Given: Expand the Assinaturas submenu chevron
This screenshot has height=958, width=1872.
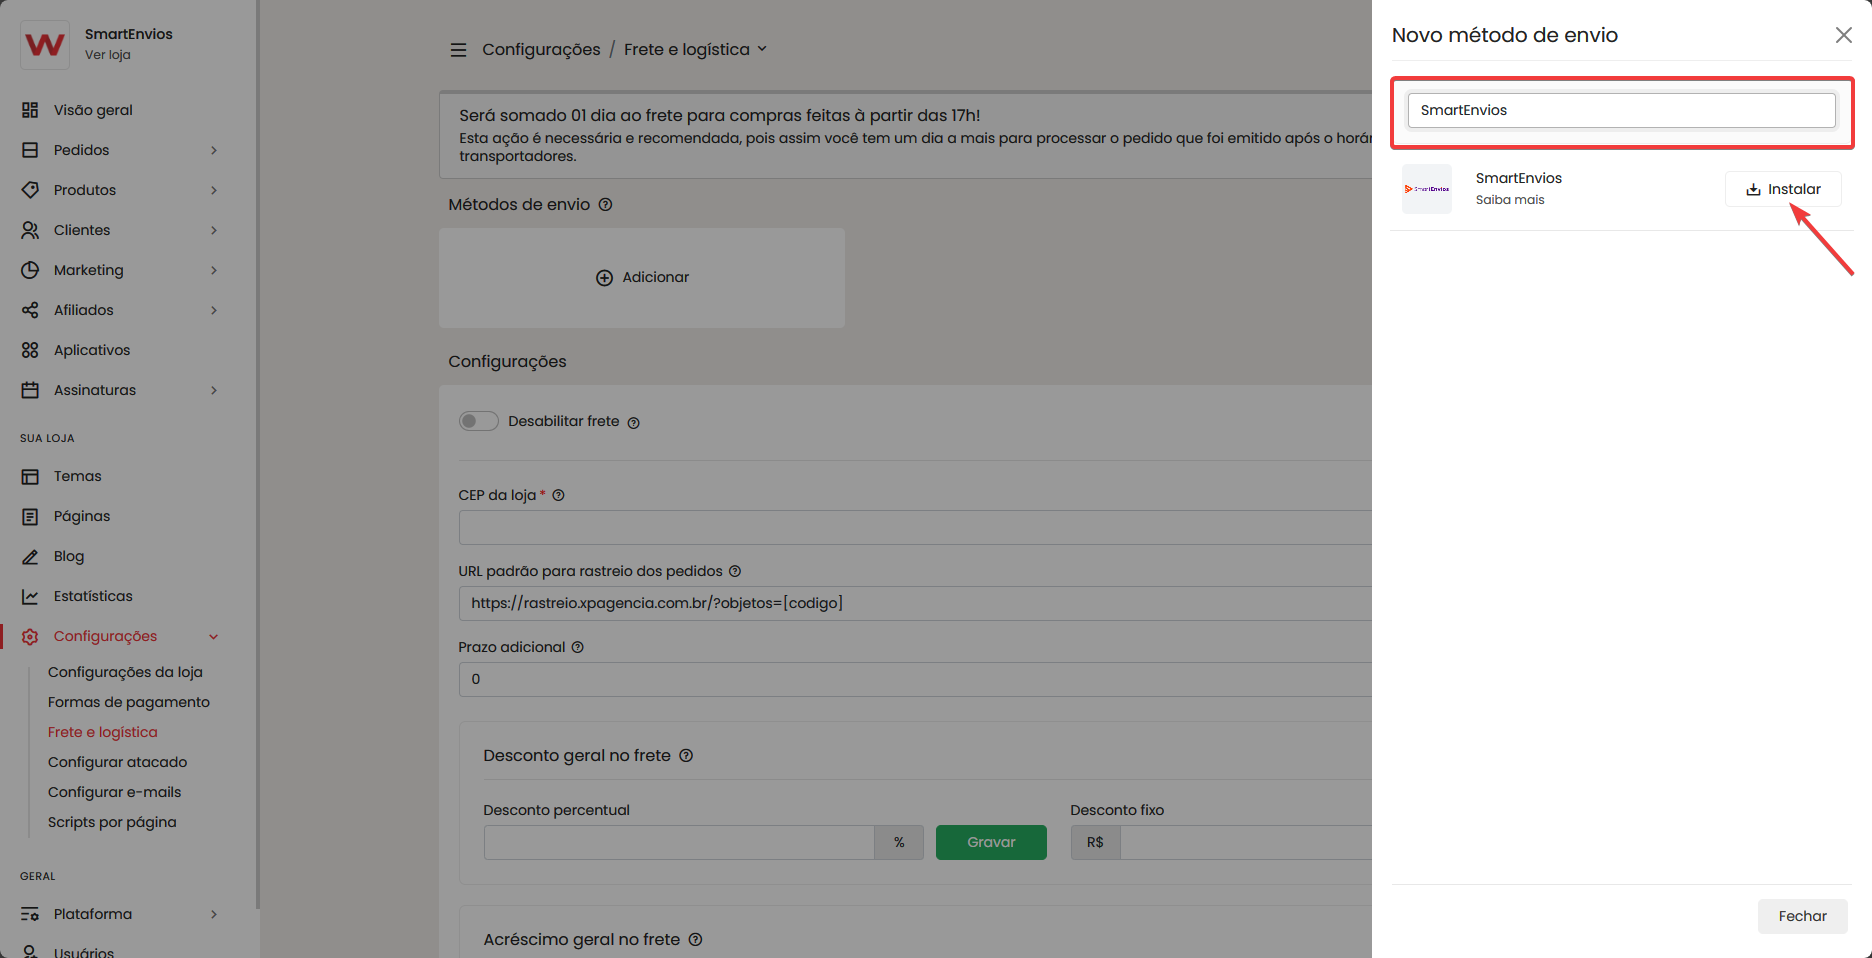Looking at the screenshot, I should (214, 390).
